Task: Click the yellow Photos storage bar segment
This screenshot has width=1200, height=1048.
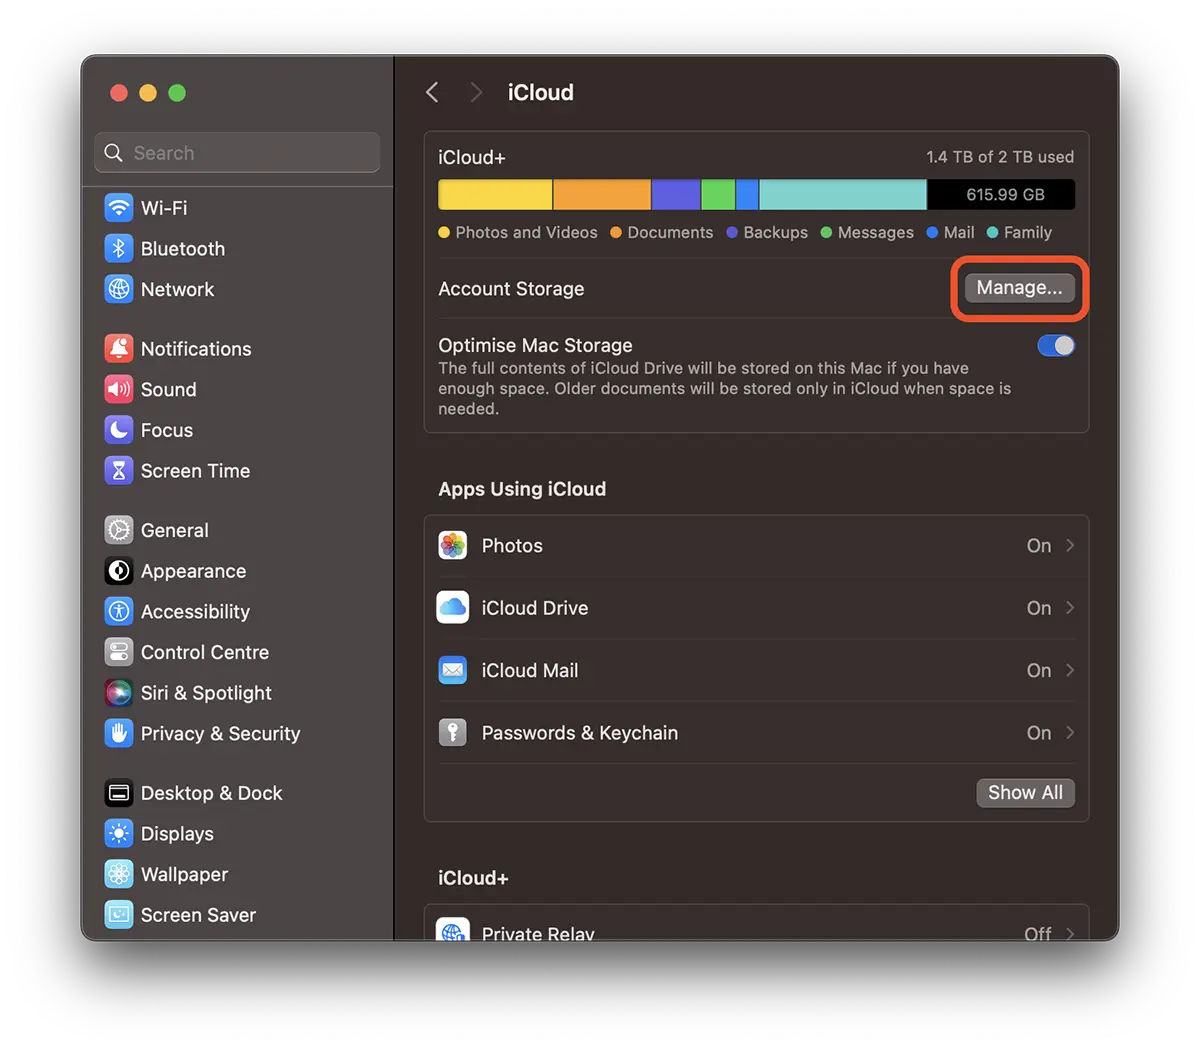Action: point(495,195)
